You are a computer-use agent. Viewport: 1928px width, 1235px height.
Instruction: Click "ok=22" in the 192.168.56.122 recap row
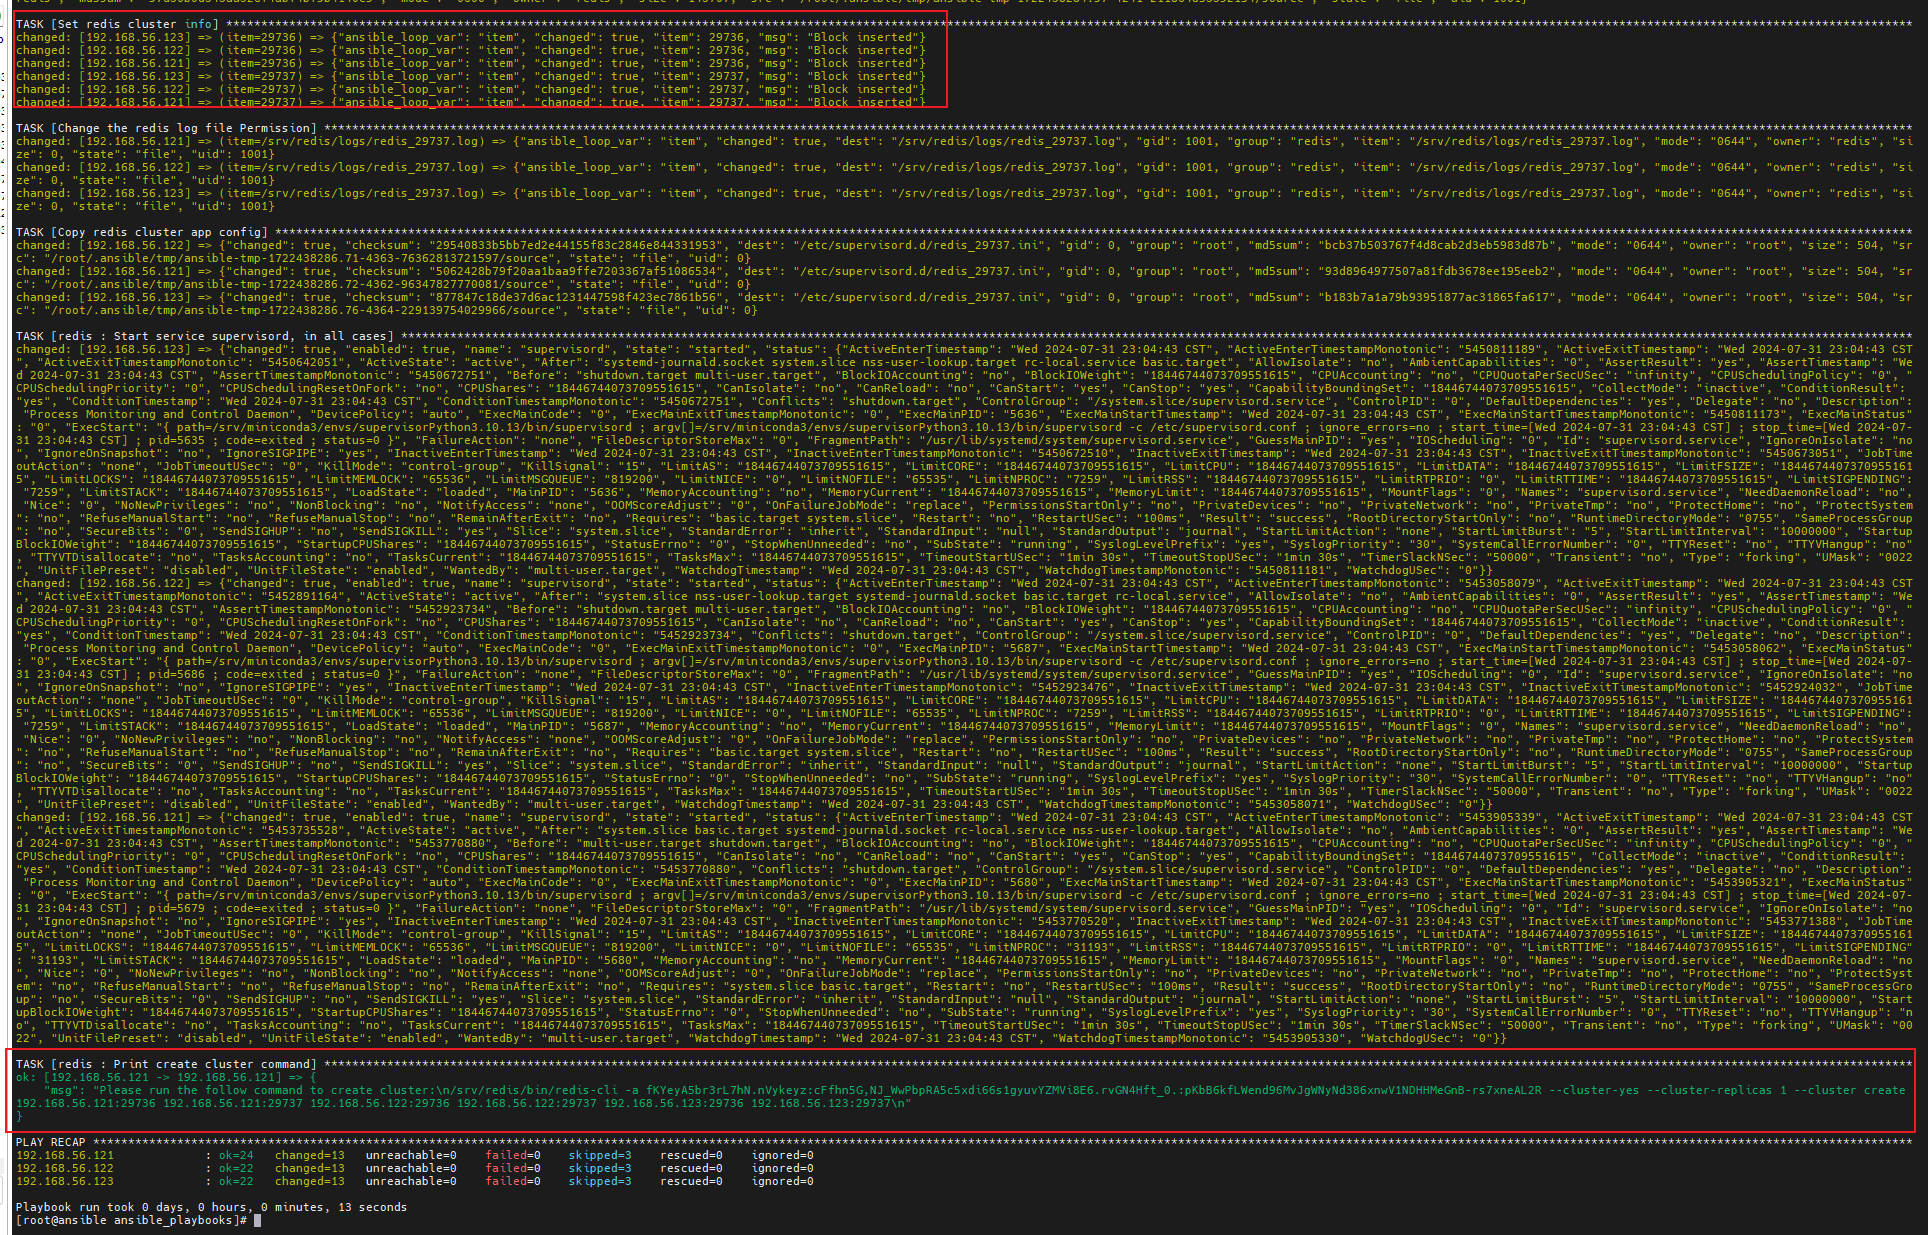pyautogui.click(x=236, y=1168)
